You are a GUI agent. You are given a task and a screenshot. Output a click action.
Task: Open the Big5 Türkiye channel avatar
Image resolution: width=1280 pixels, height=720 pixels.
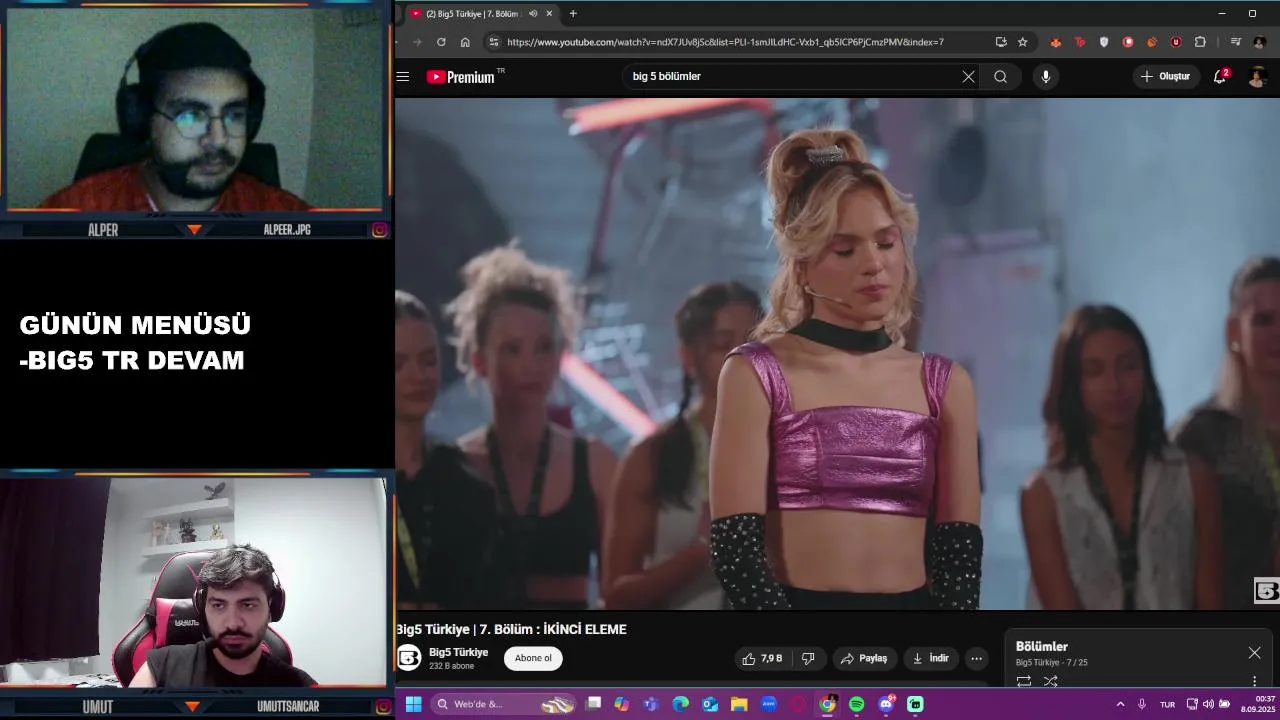[408, 658]
